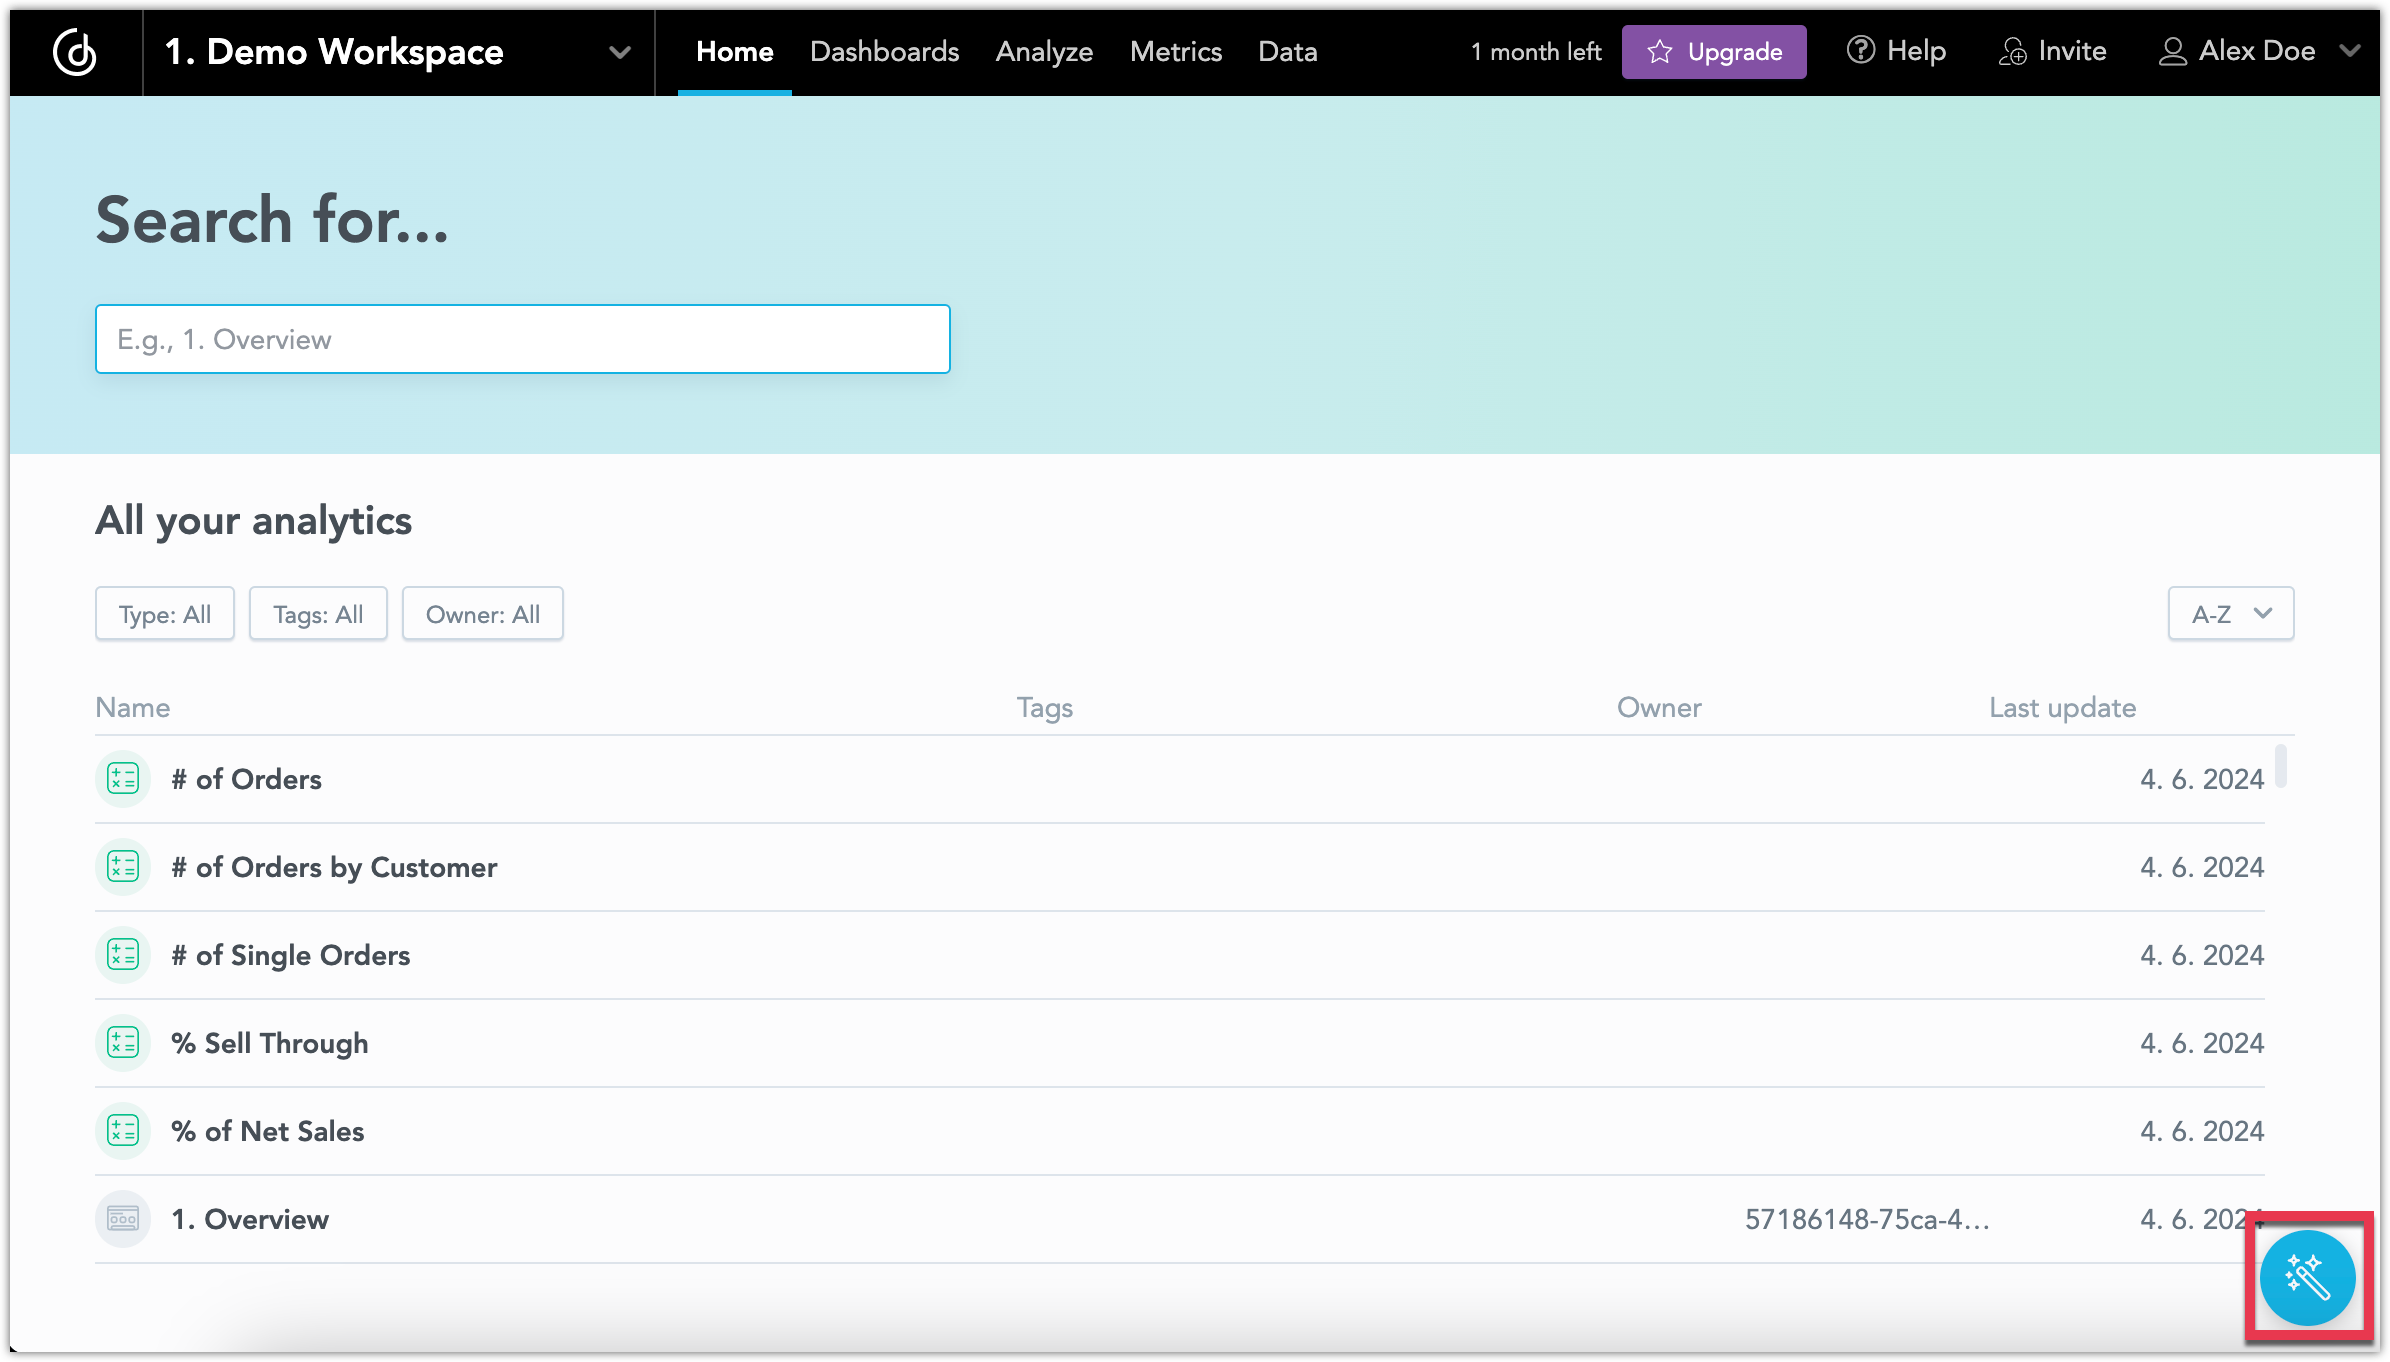Click the metric icon for # of Orders by Customer

pos(123,866)
